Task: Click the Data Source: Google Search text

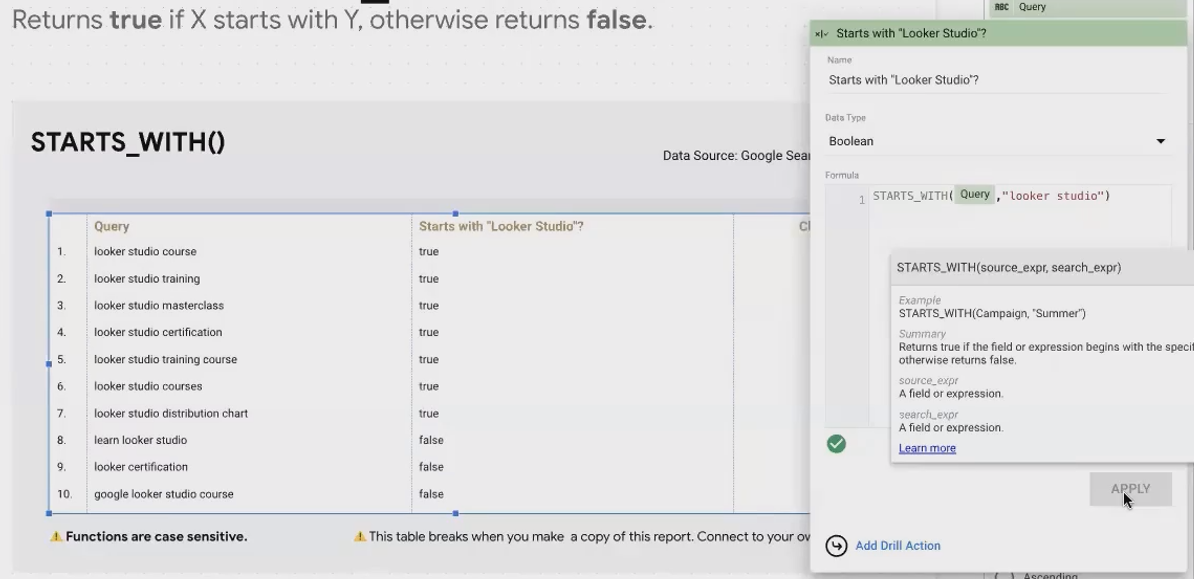Action: [x=736, y=155]
